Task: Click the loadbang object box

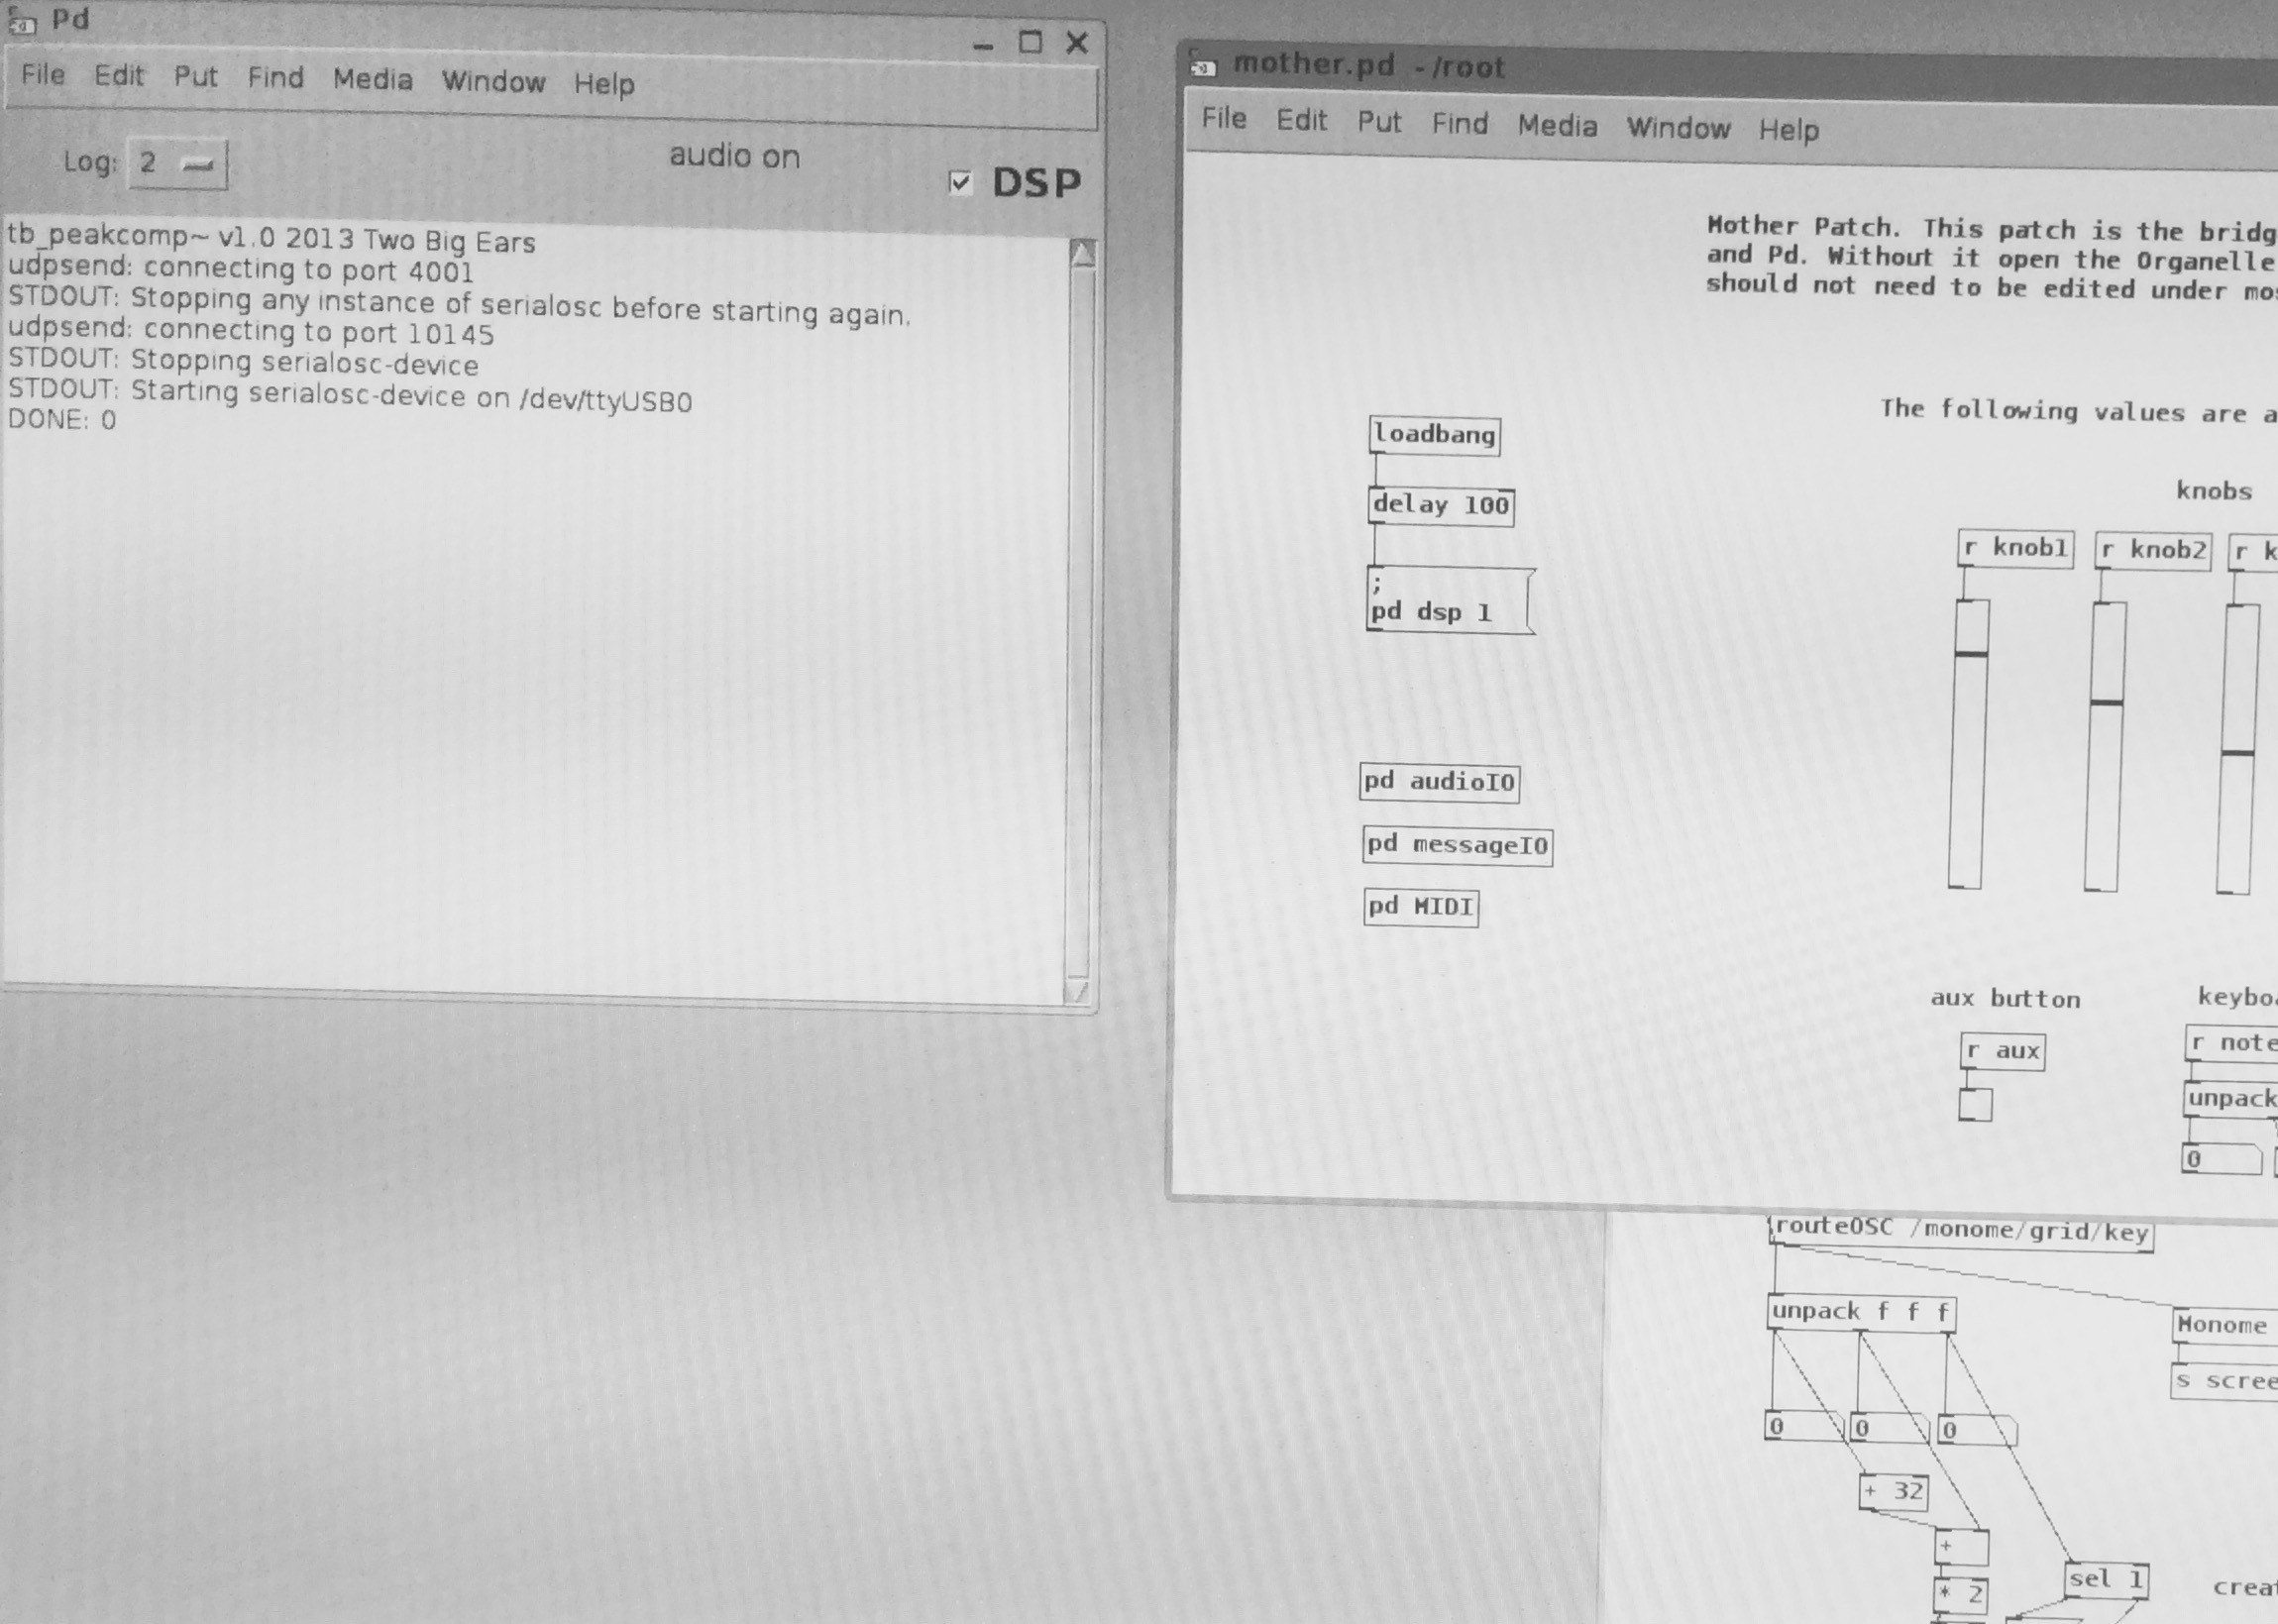Action: pos(1434,436)
